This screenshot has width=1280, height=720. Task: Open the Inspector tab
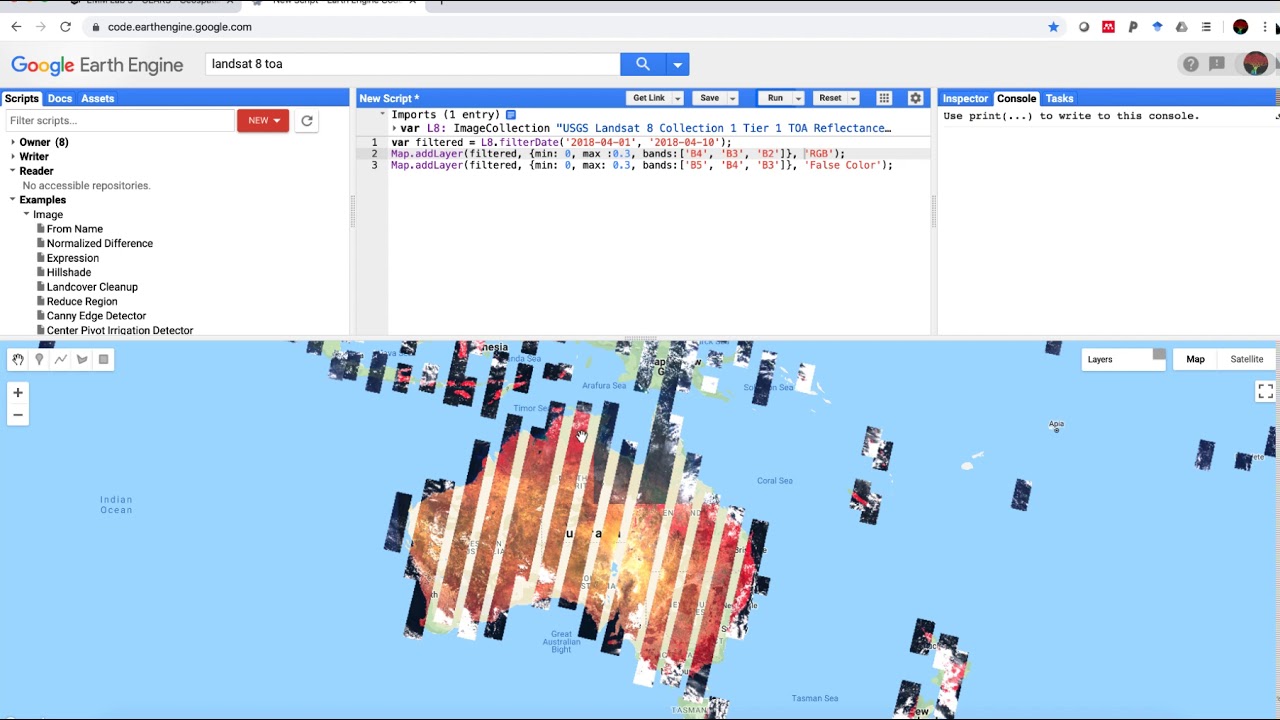coord(965,98)
